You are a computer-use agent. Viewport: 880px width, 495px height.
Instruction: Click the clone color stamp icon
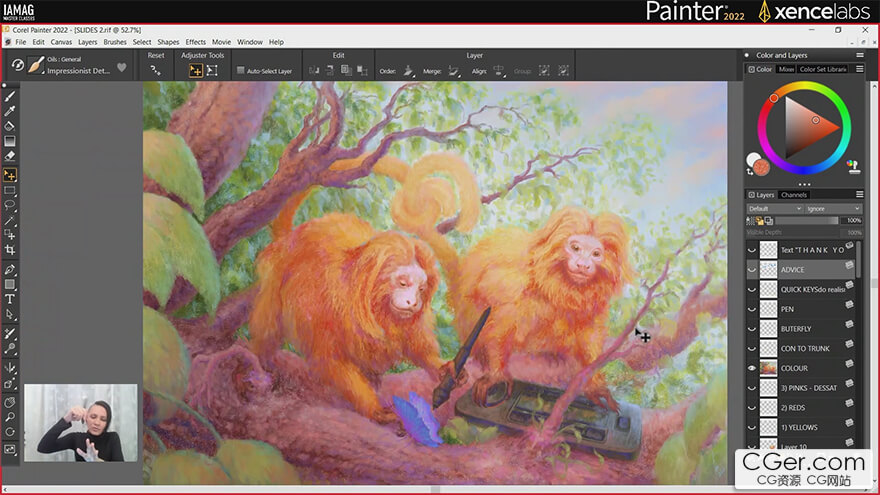tap(854, 167)
